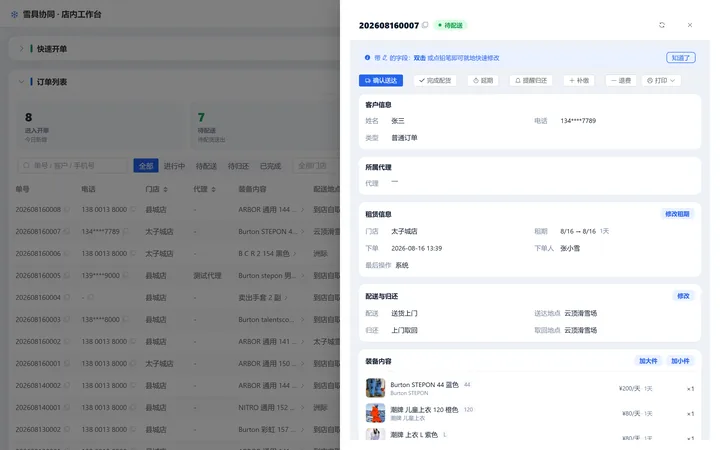This screenshot has width=720, height=450.
Task: Expand equipment for B C R 2 154 黑色
Action: (x=294, y=253)
